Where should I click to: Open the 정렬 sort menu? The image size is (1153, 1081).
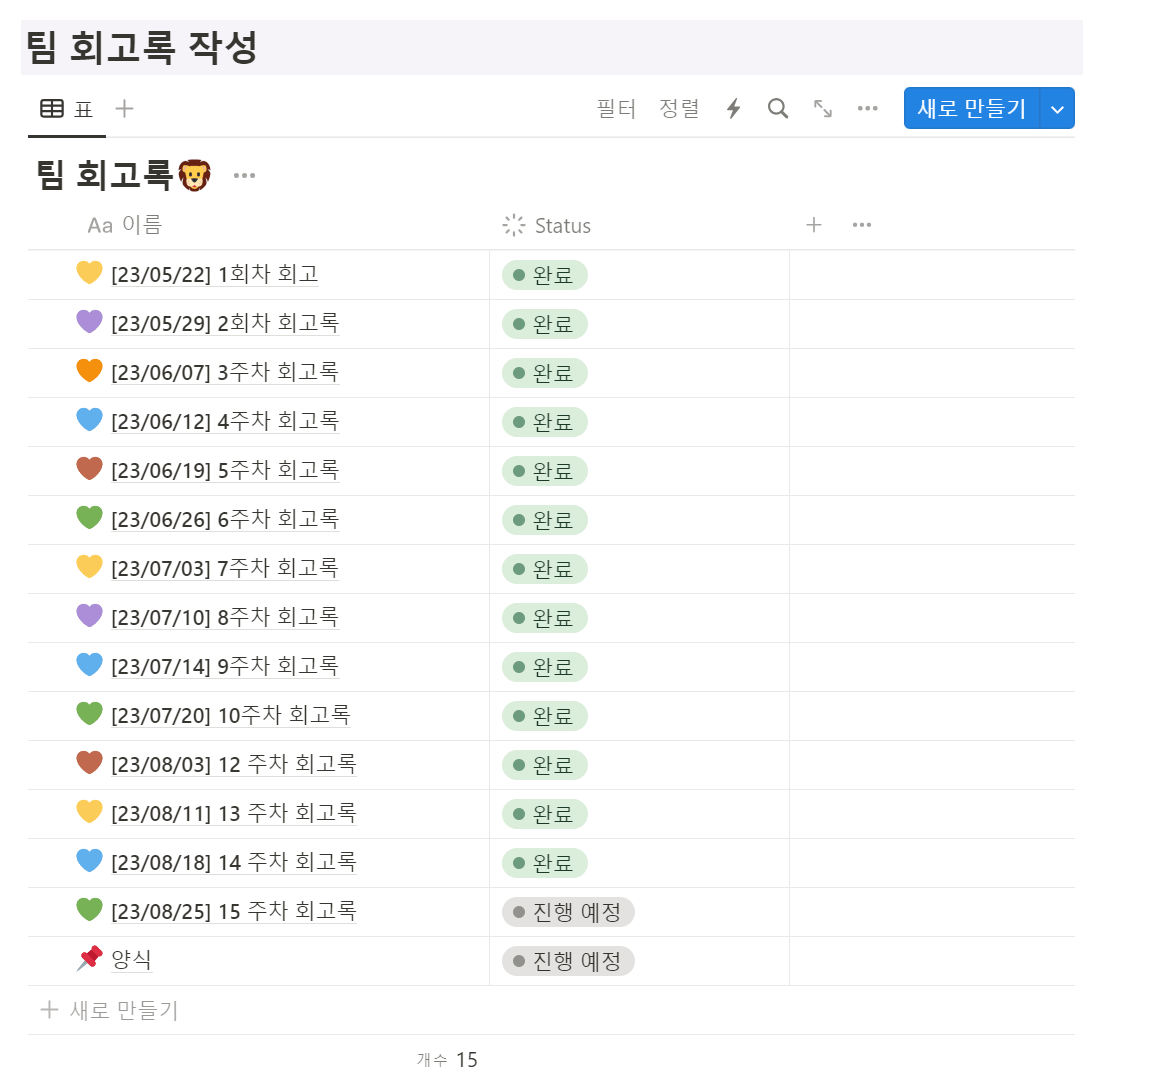(x=679, y=108)
